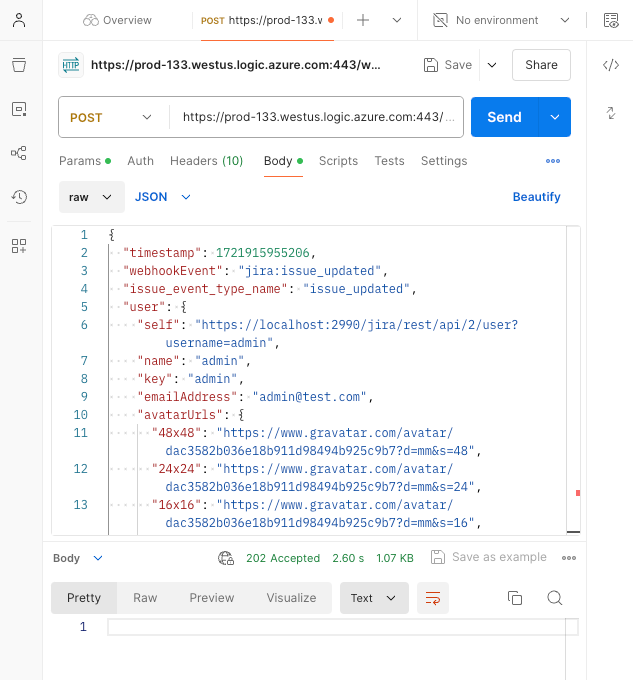
Task: Open the response more options dots
Action: [569, 558]
